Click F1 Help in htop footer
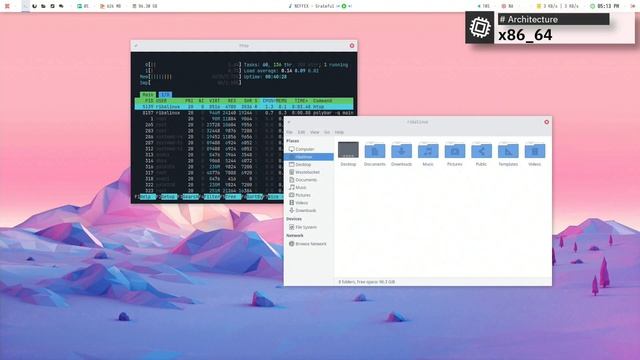640x360 pixels. [145, 197]
